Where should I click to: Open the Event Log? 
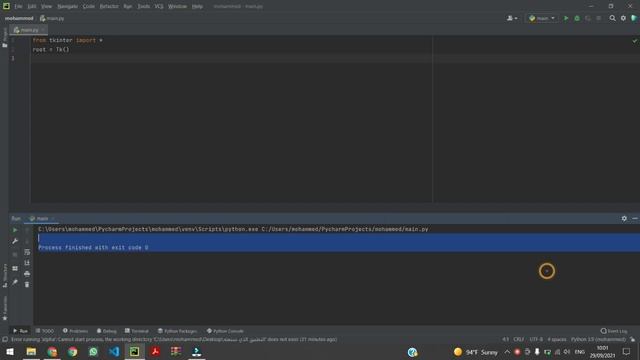[614, 331]
